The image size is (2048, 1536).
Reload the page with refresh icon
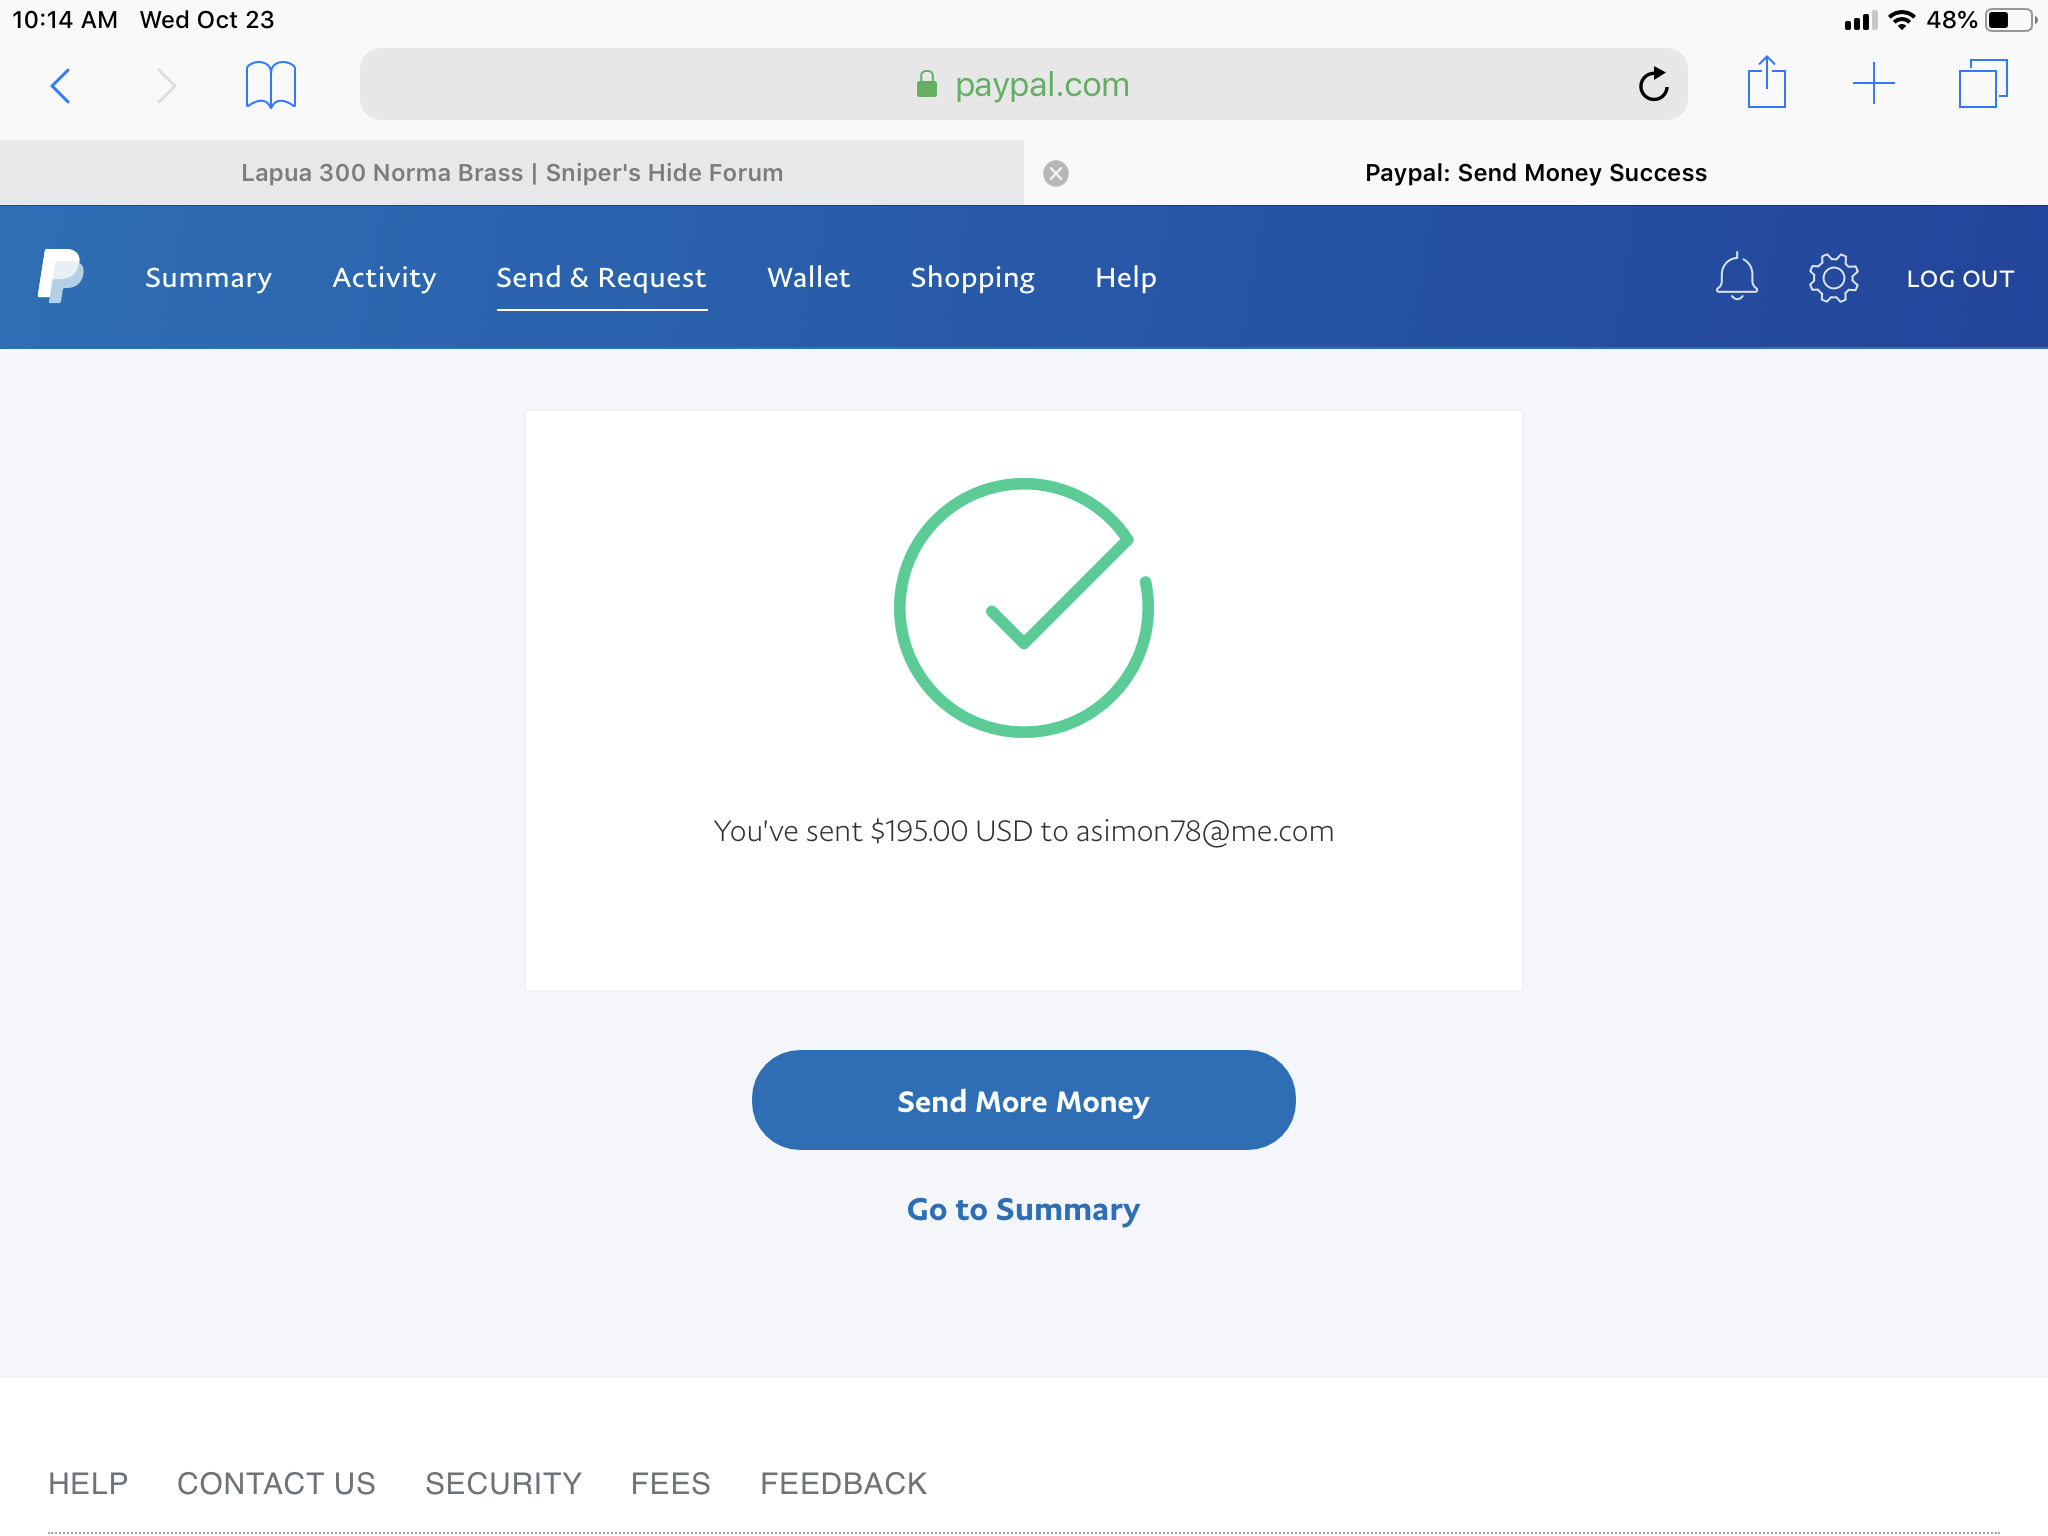(x=1653, y=85)
